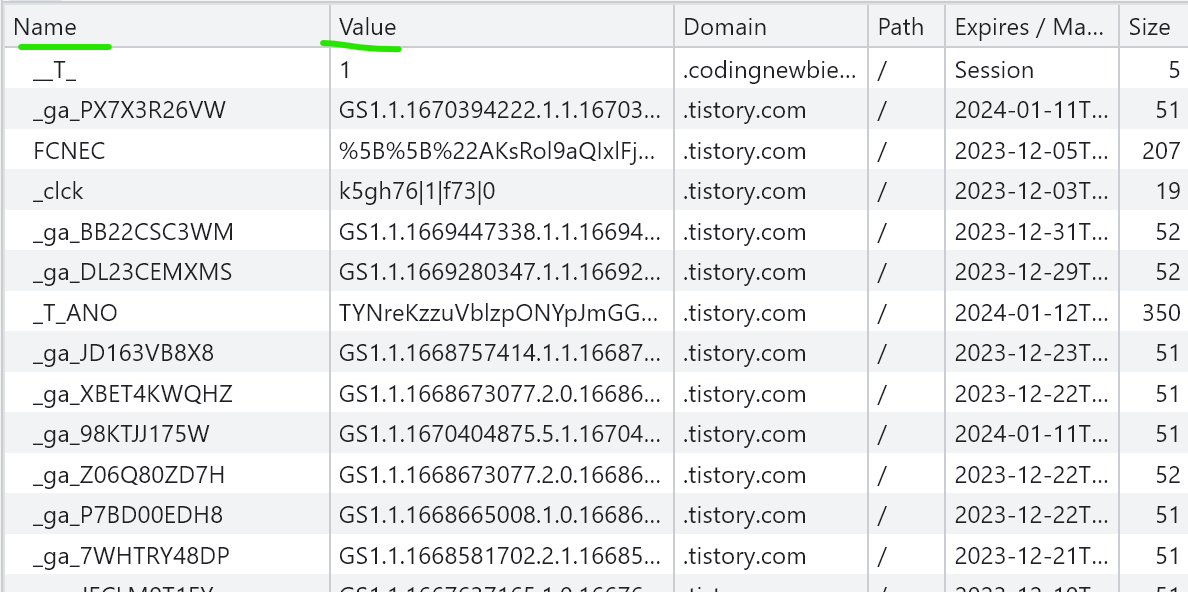The width and height of the screenshot is (1188, 592).
Task: Select the _ga_XBET4KWQHZ cookie name
Action: (133, 394)
